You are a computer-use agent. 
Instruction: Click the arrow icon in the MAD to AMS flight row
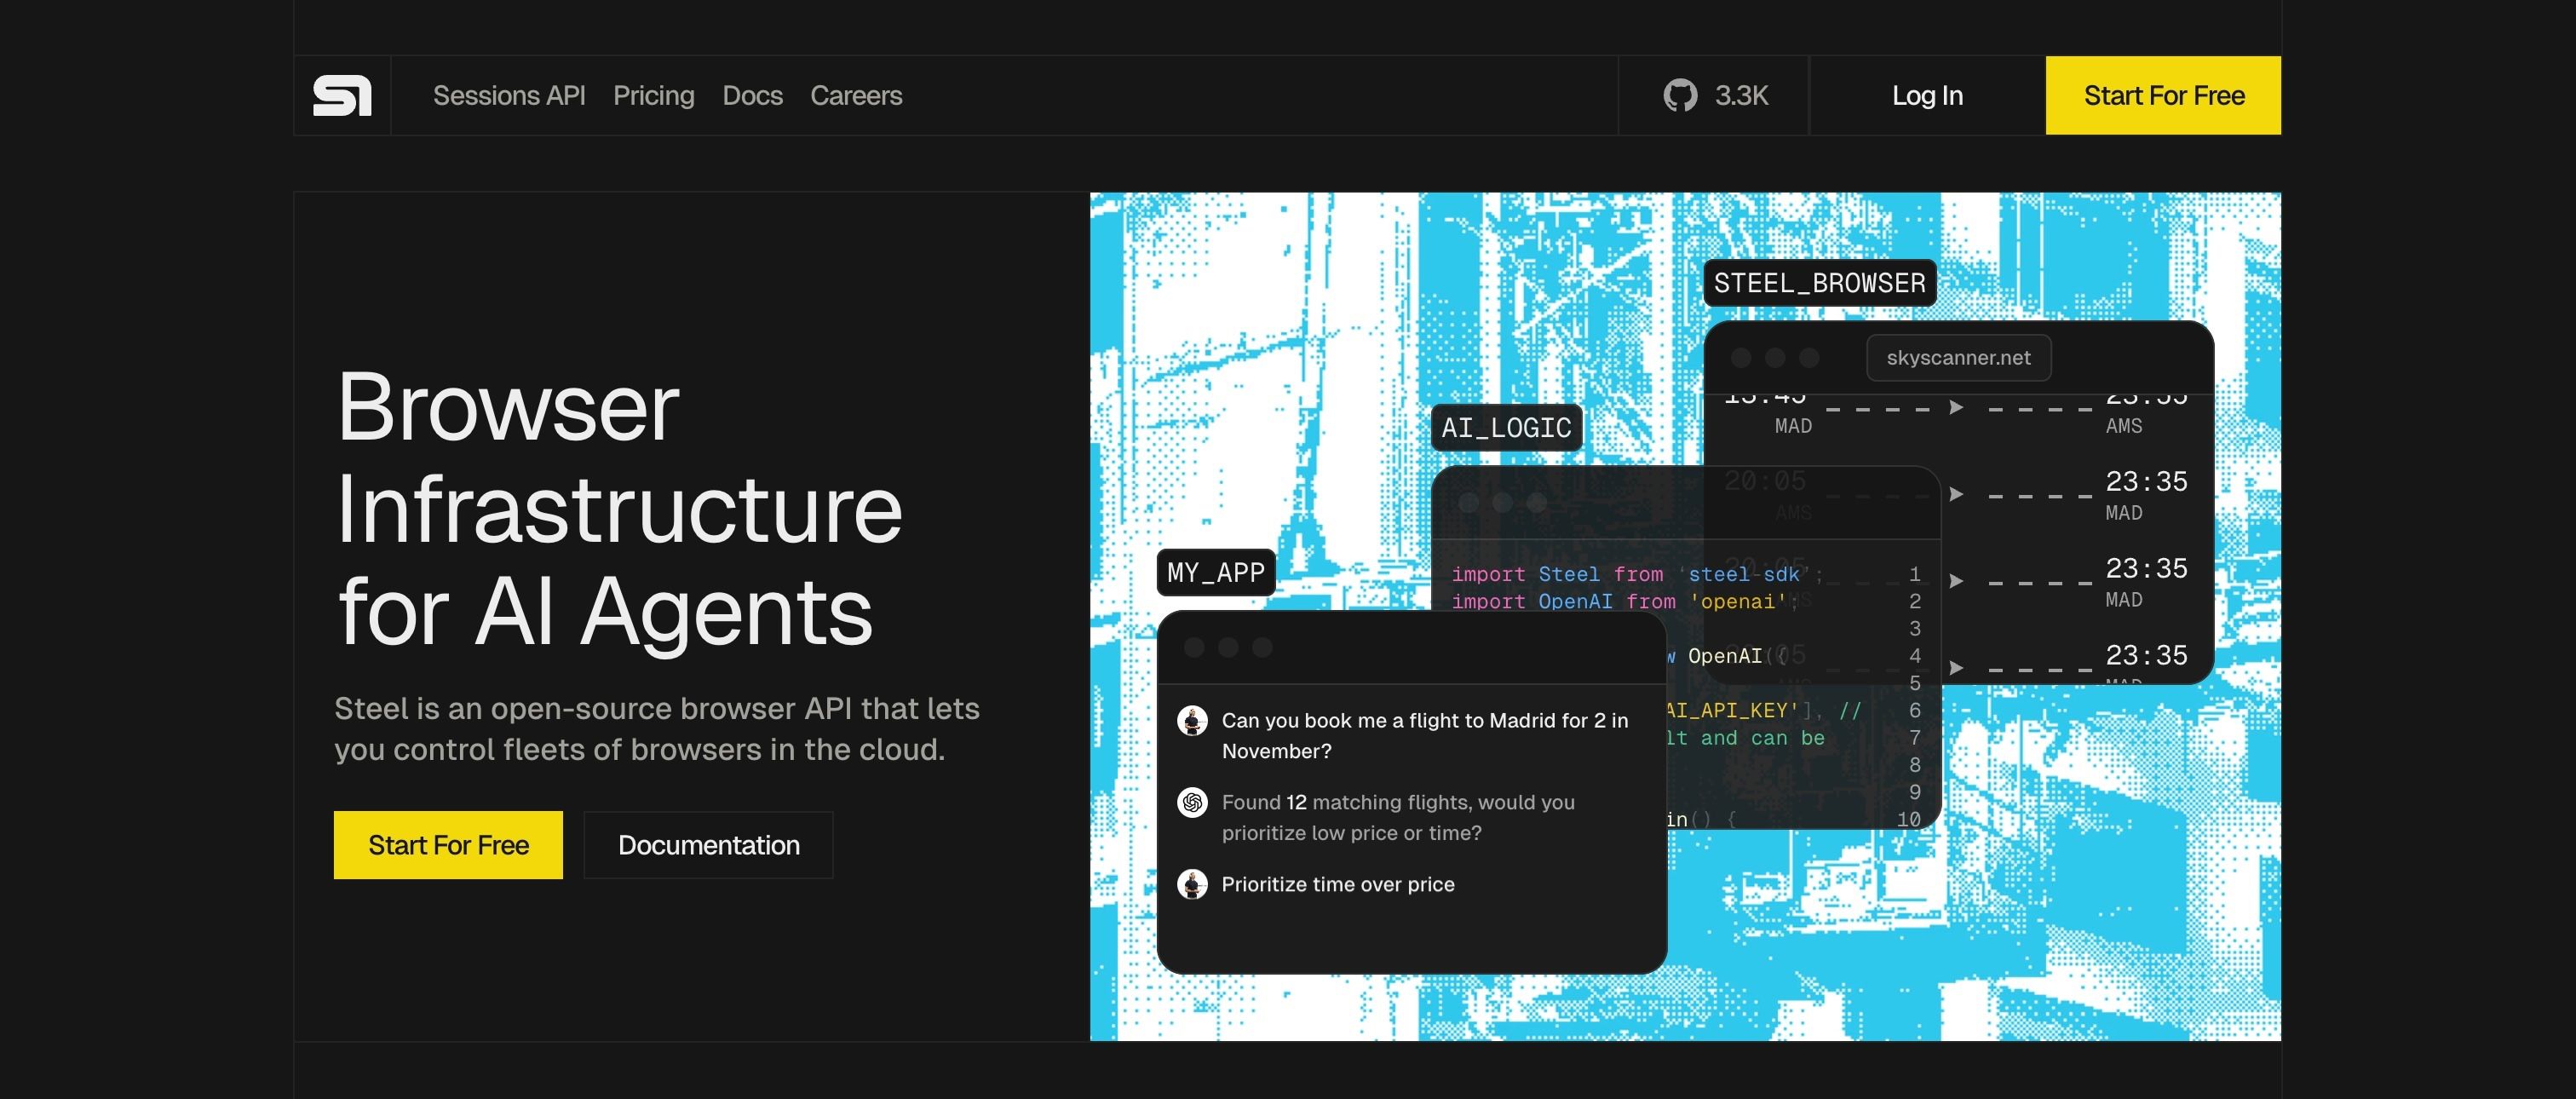pyautogui.click(x=1956, y=407)
